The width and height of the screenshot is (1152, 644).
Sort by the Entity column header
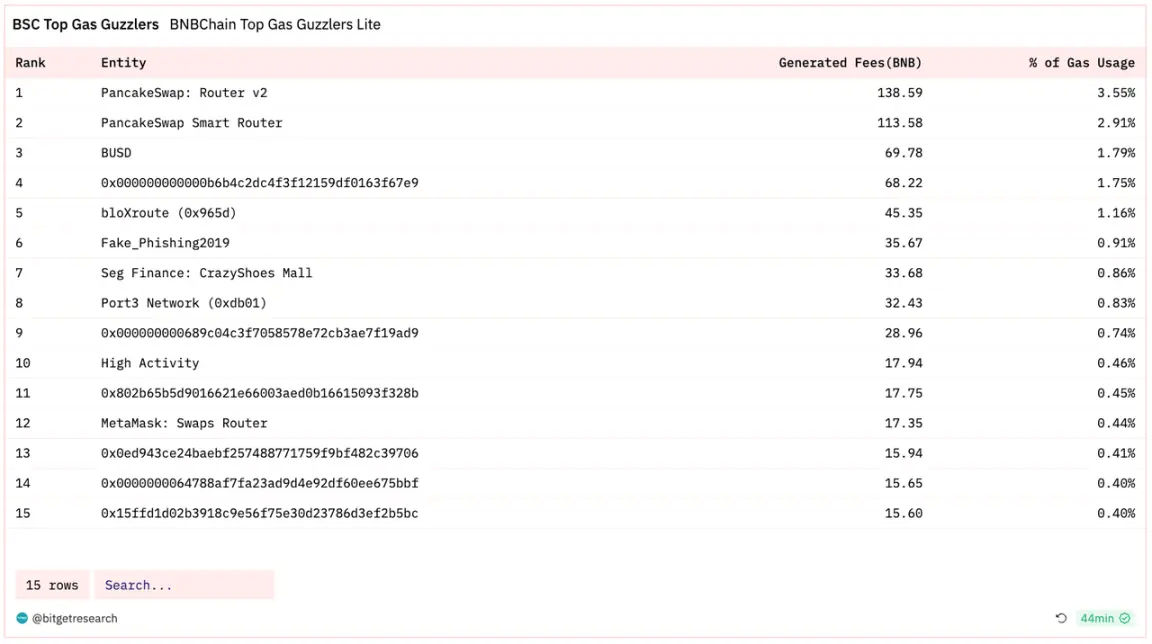coord(123,63)
